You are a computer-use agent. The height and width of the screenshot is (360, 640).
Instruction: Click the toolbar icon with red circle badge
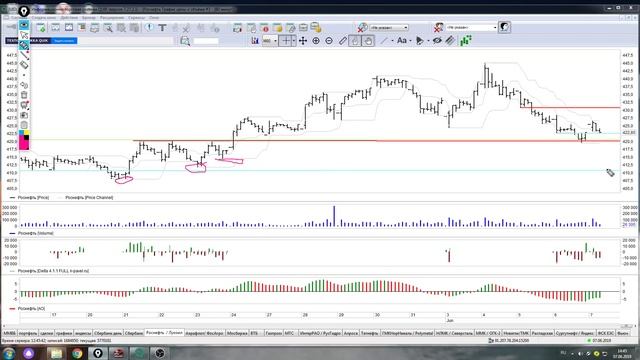point(264,27)
